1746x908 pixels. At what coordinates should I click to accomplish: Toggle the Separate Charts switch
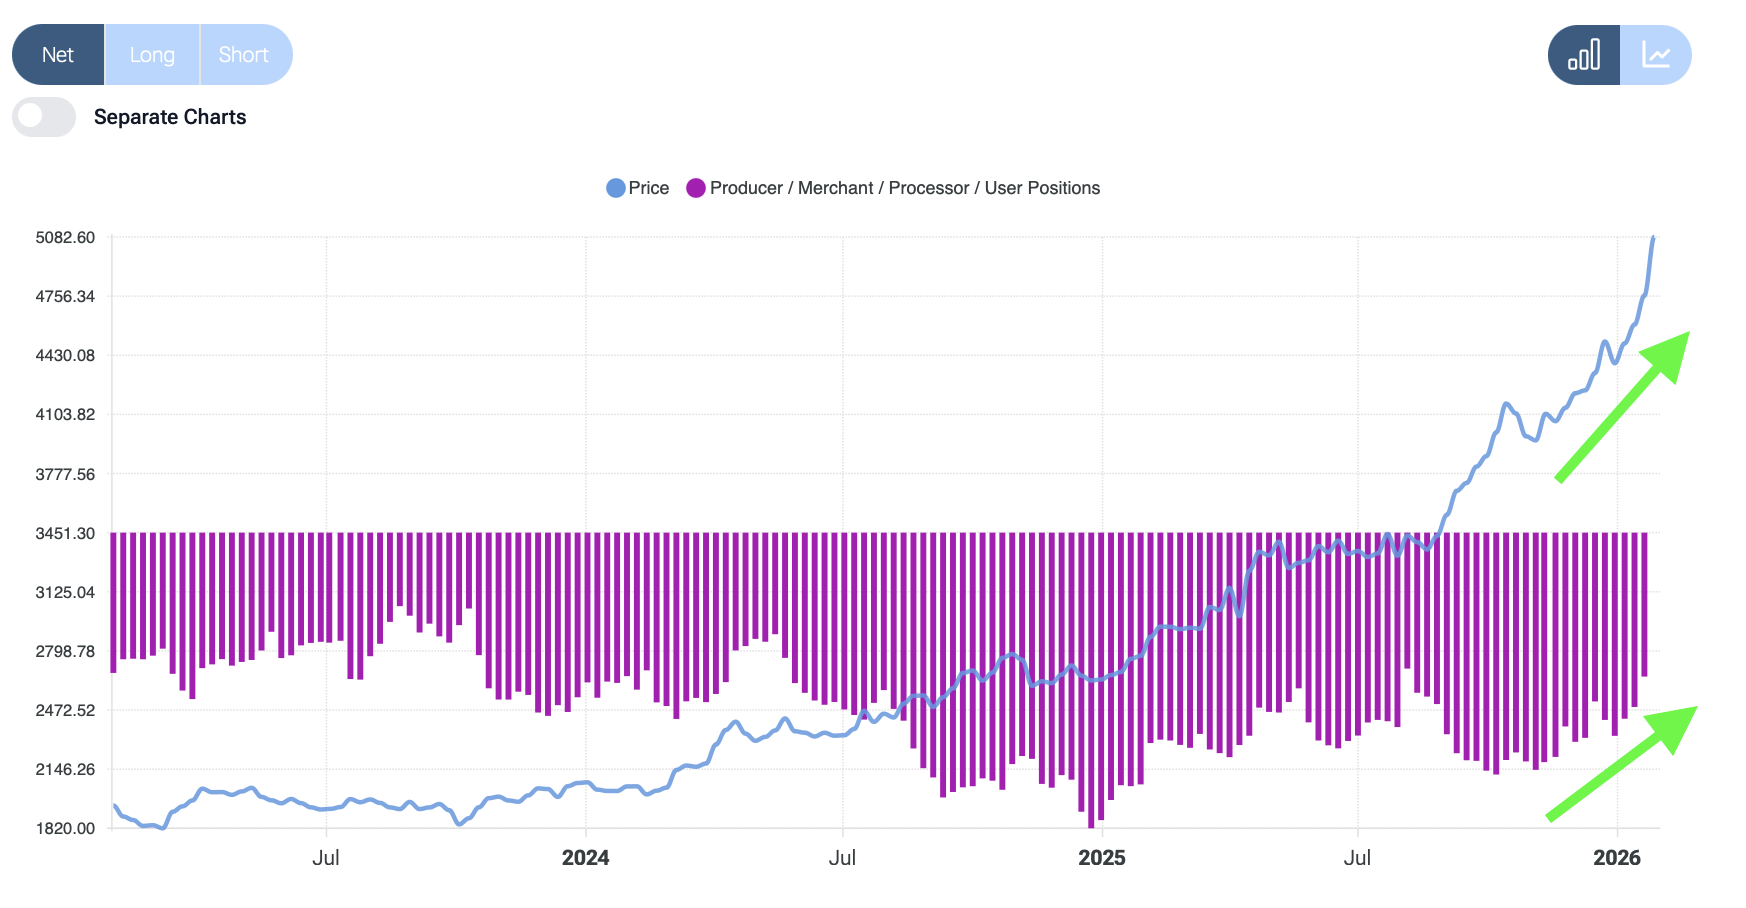(x=44, y=117)
